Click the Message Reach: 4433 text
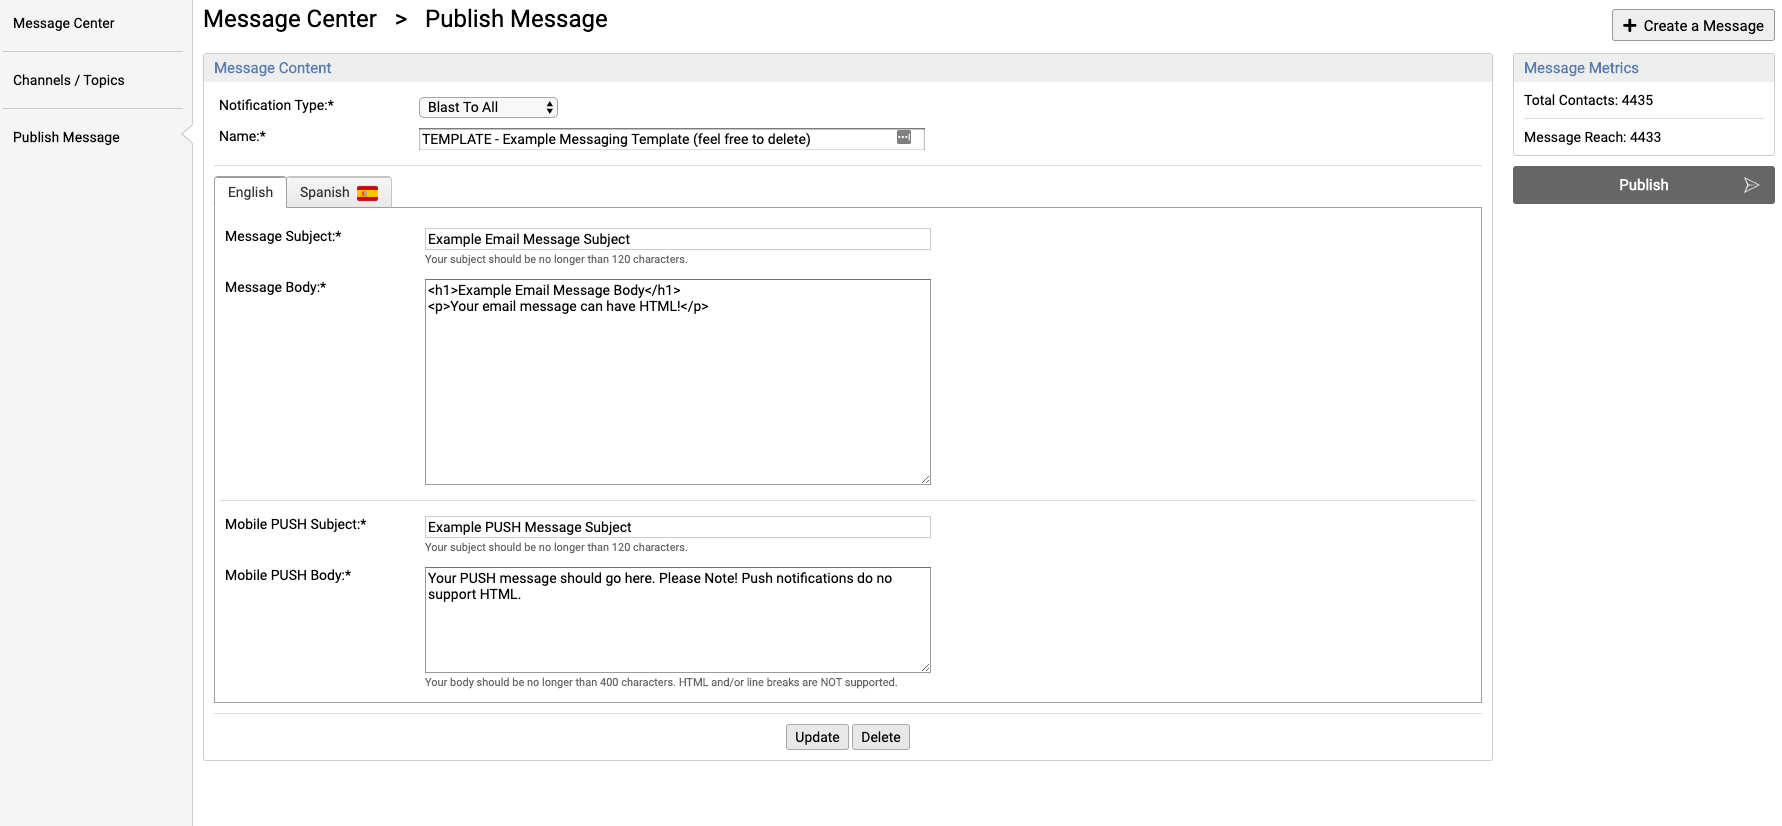1782x826 pixels. [1592, 137]
